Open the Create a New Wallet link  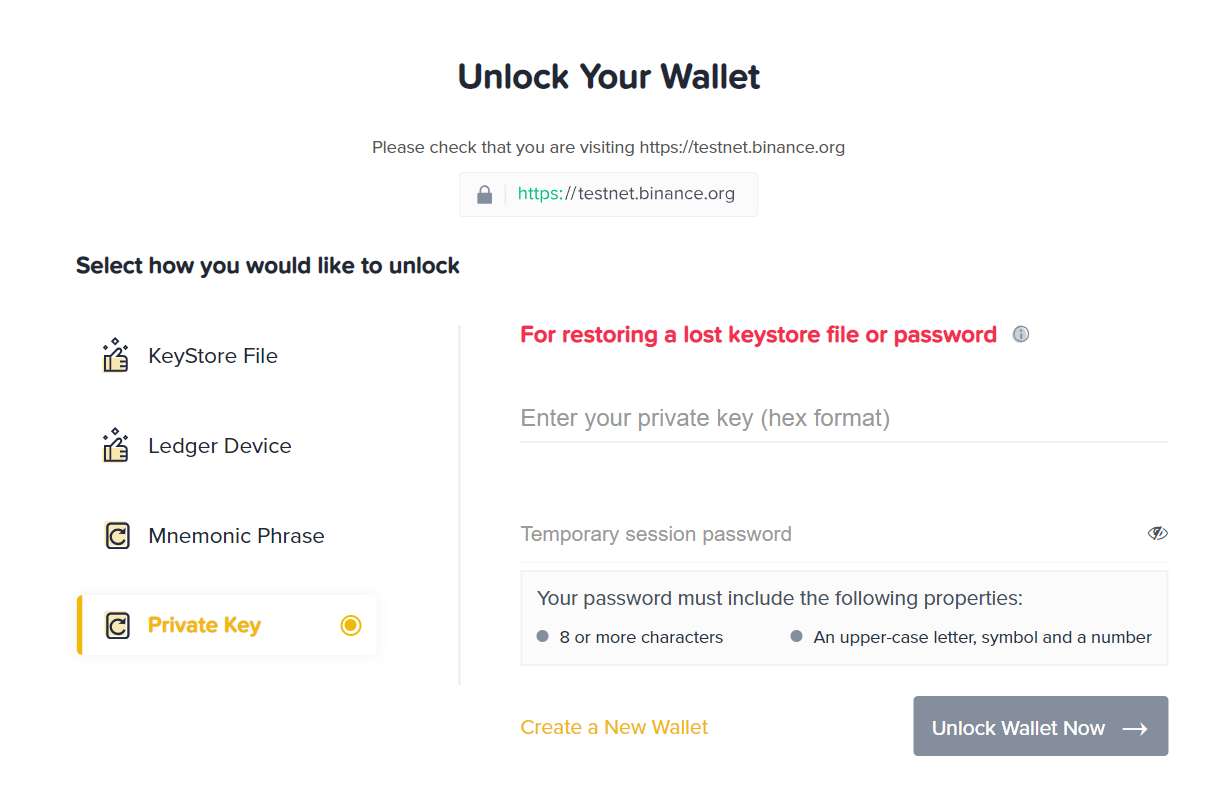(614, 726)
